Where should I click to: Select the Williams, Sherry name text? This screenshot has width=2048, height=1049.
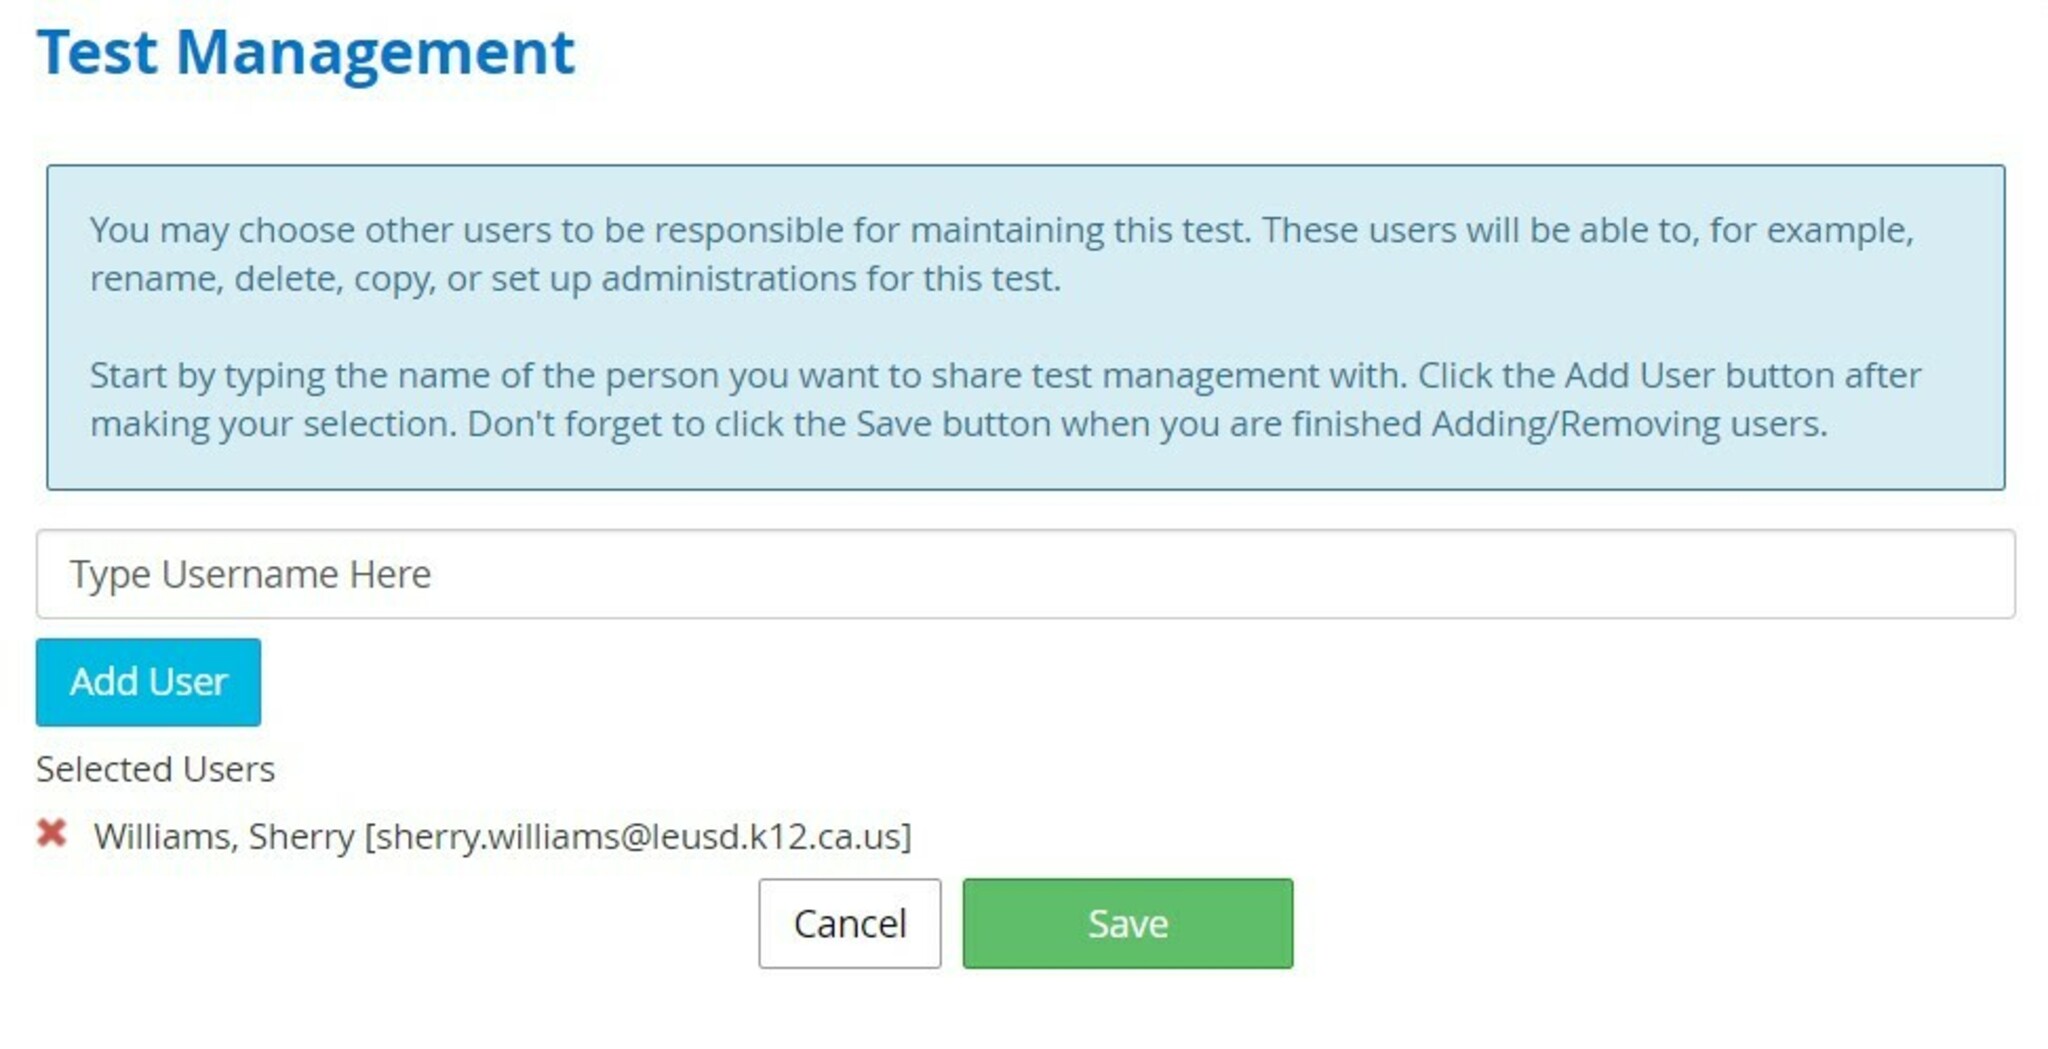tap(224, 836)
